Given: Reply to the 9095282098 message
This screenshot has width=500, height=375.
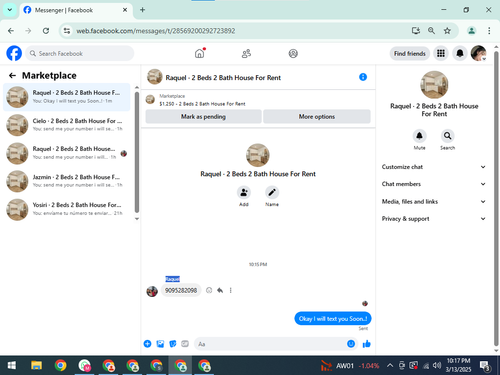Looking at the screenshot, I should click(x=220, y=290).
